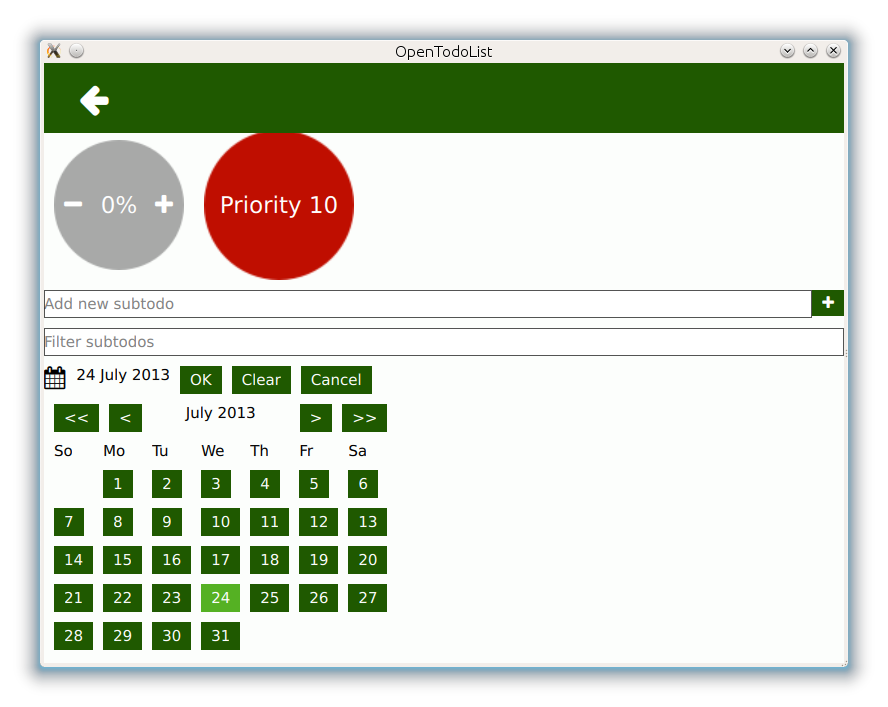Jump forward one year with >> button
This screenshot has width=888, height=707.
tap(364, 418)
